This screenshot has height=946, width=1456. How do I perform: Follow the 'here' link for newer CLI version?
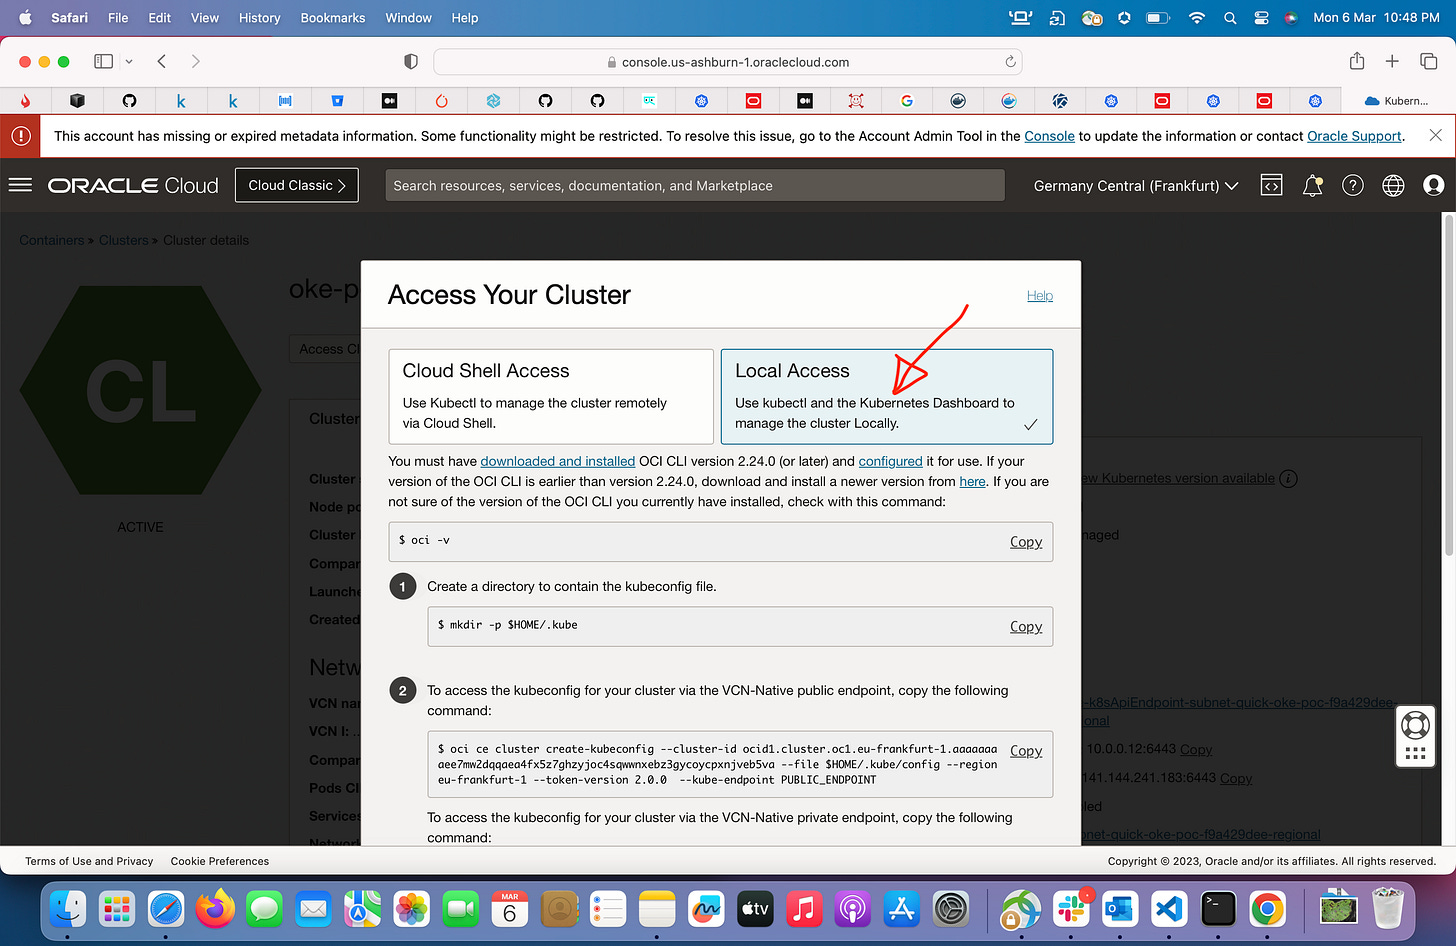(972, 481)
